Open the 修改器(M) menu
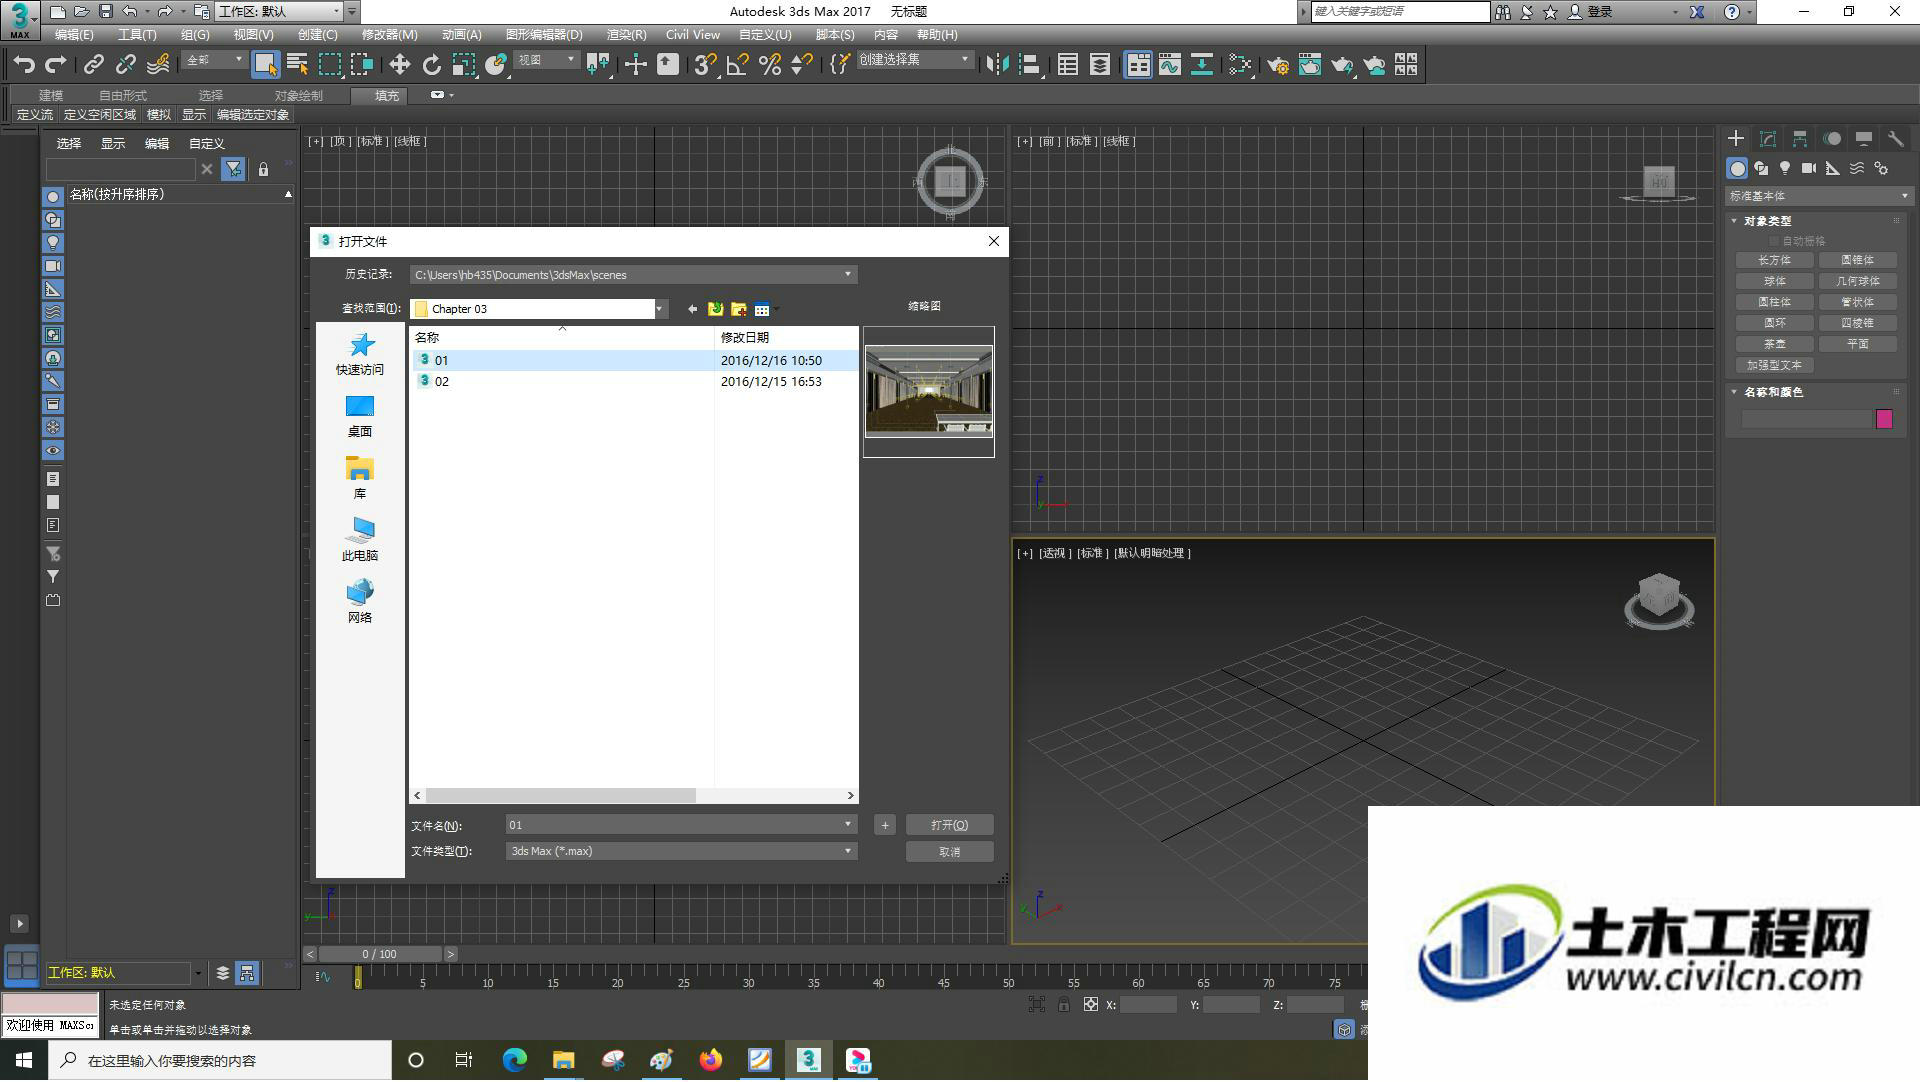The image size is (1920, 1082). [x=389, y=35]
